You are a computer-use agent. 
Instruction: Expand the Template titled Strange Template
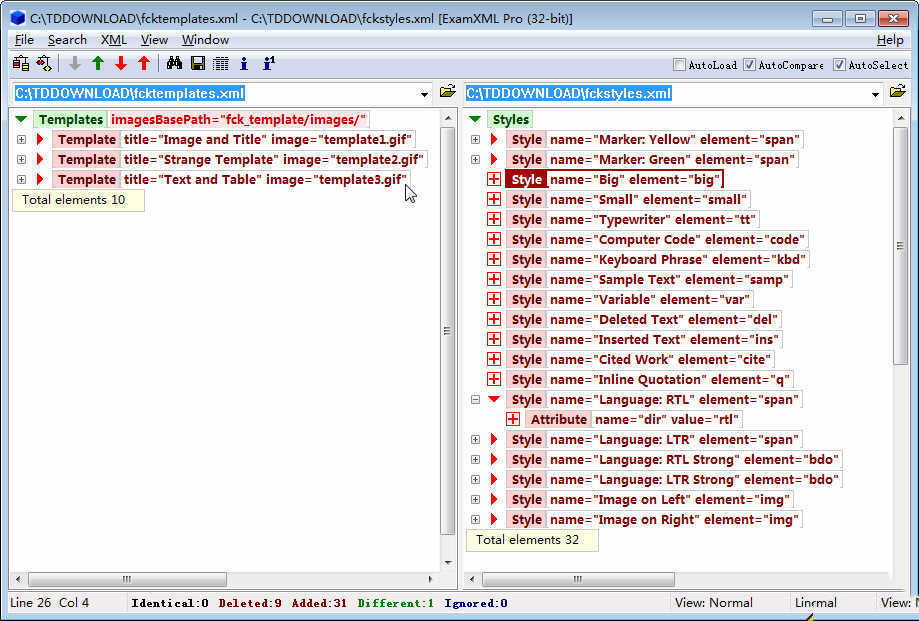coord(21,159)
